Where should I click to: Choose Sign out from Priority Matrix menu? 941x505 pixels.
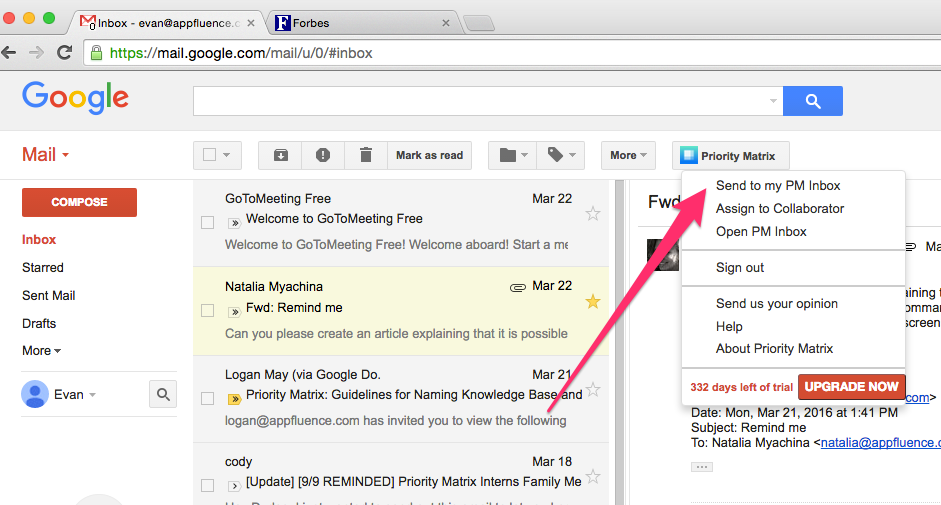[739, 267]
